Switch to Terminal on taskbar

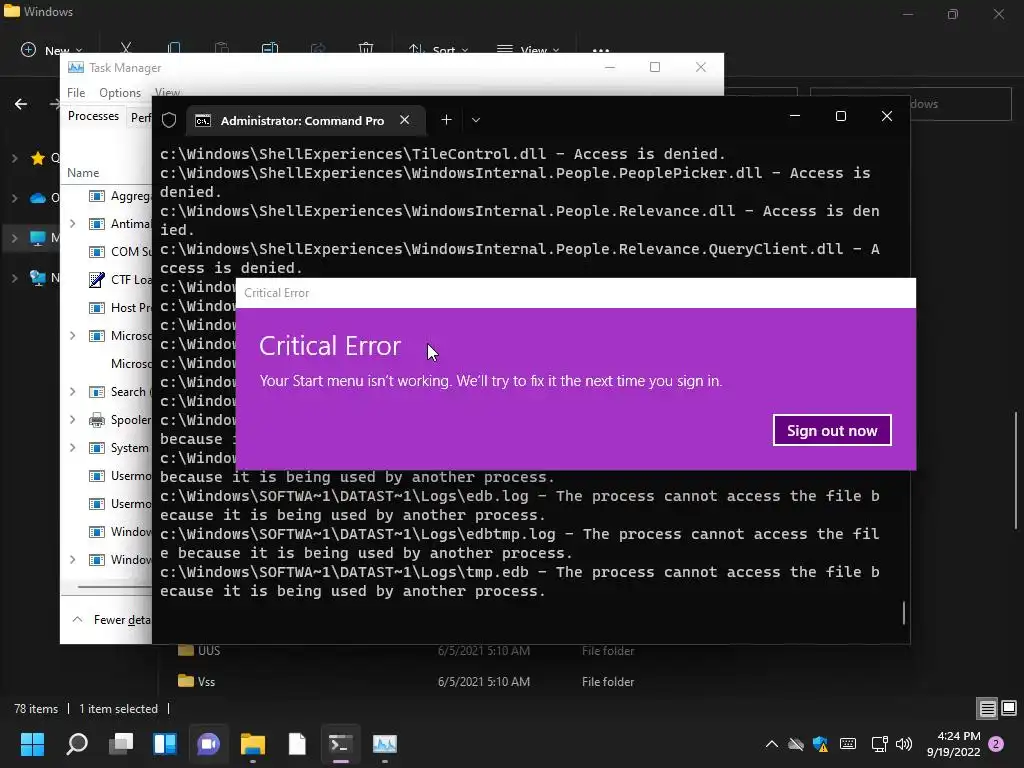click(340, 744)
